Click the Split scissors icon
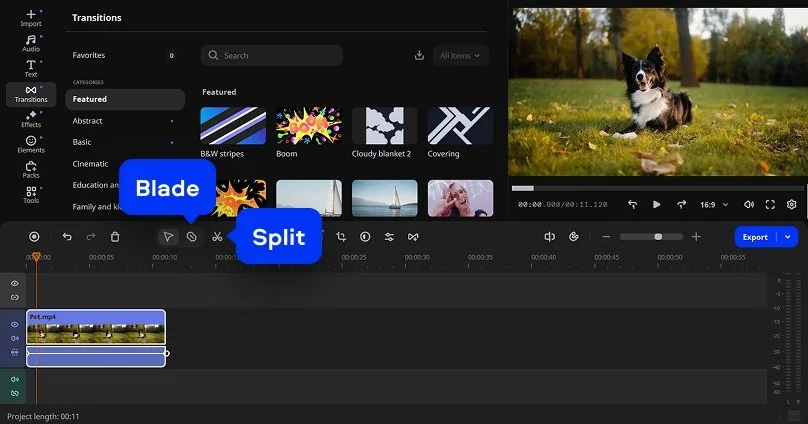 (x=217, y=237)
